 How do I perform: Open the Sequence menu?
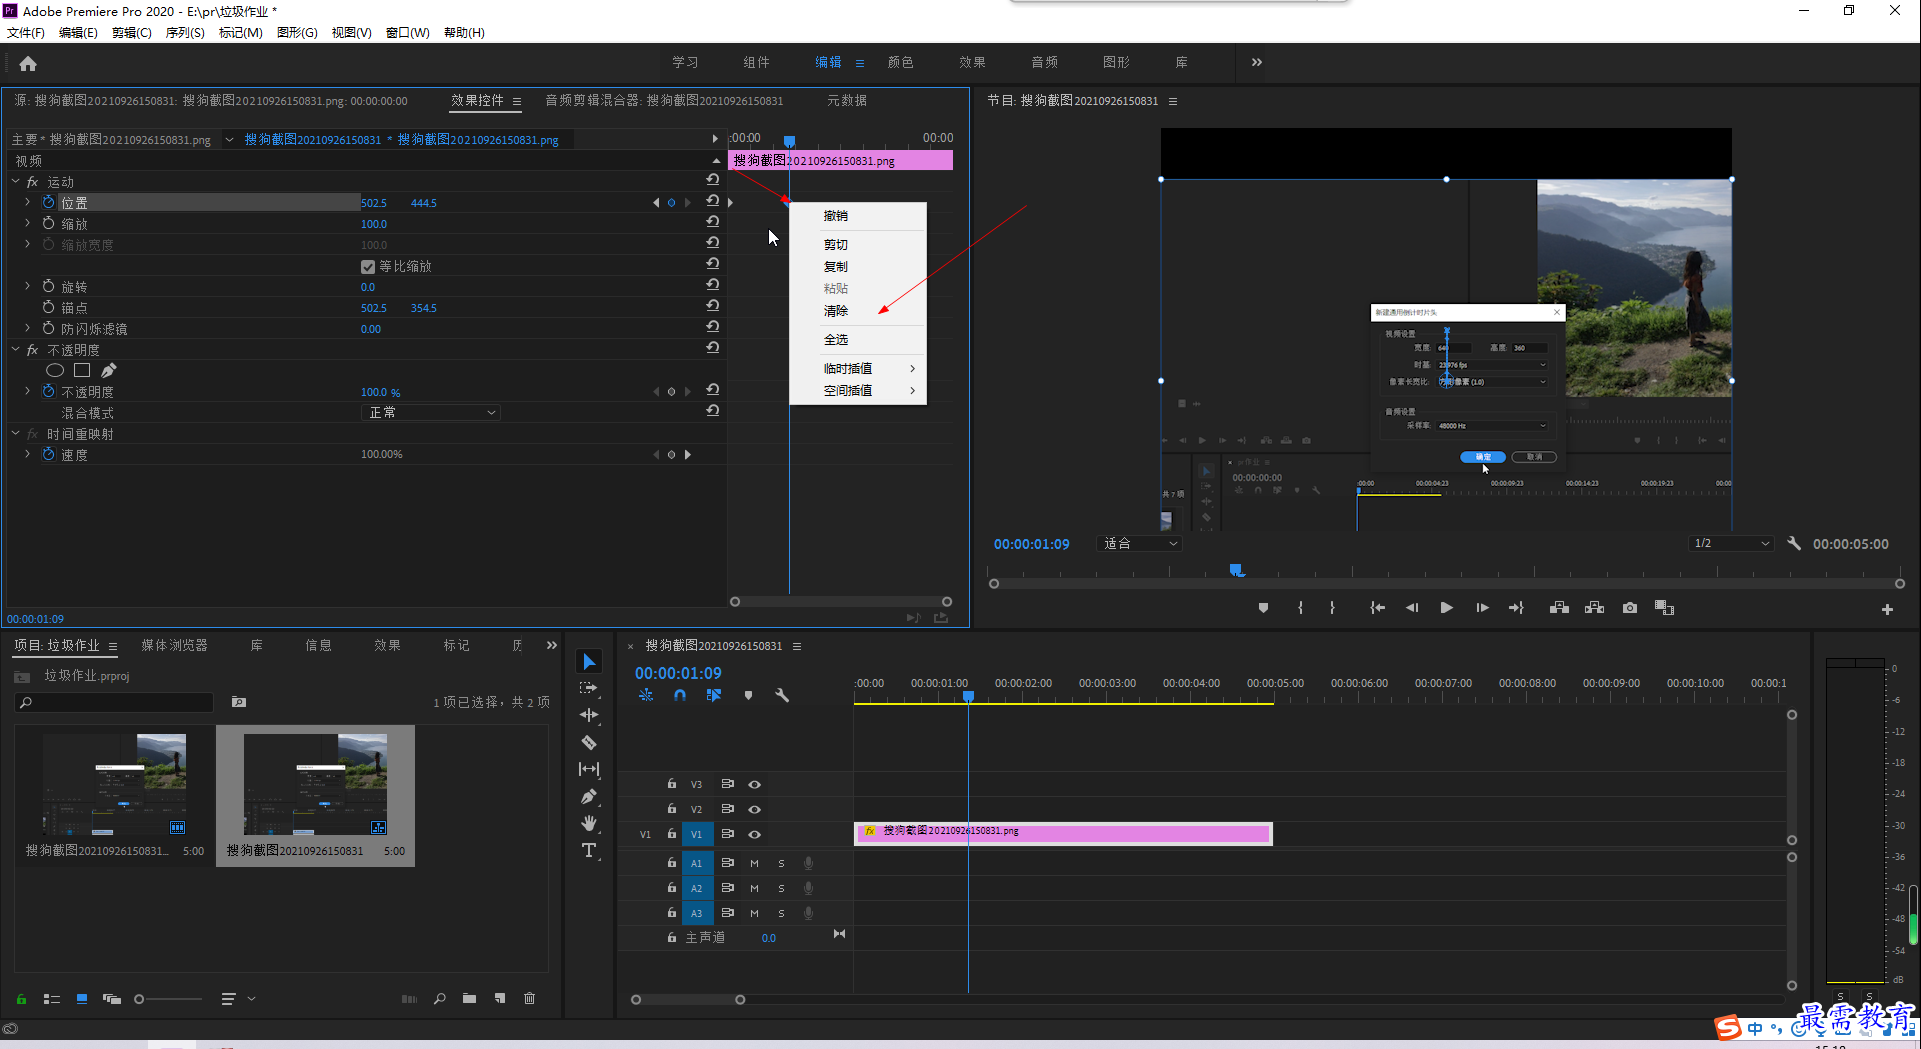(185, 32)
